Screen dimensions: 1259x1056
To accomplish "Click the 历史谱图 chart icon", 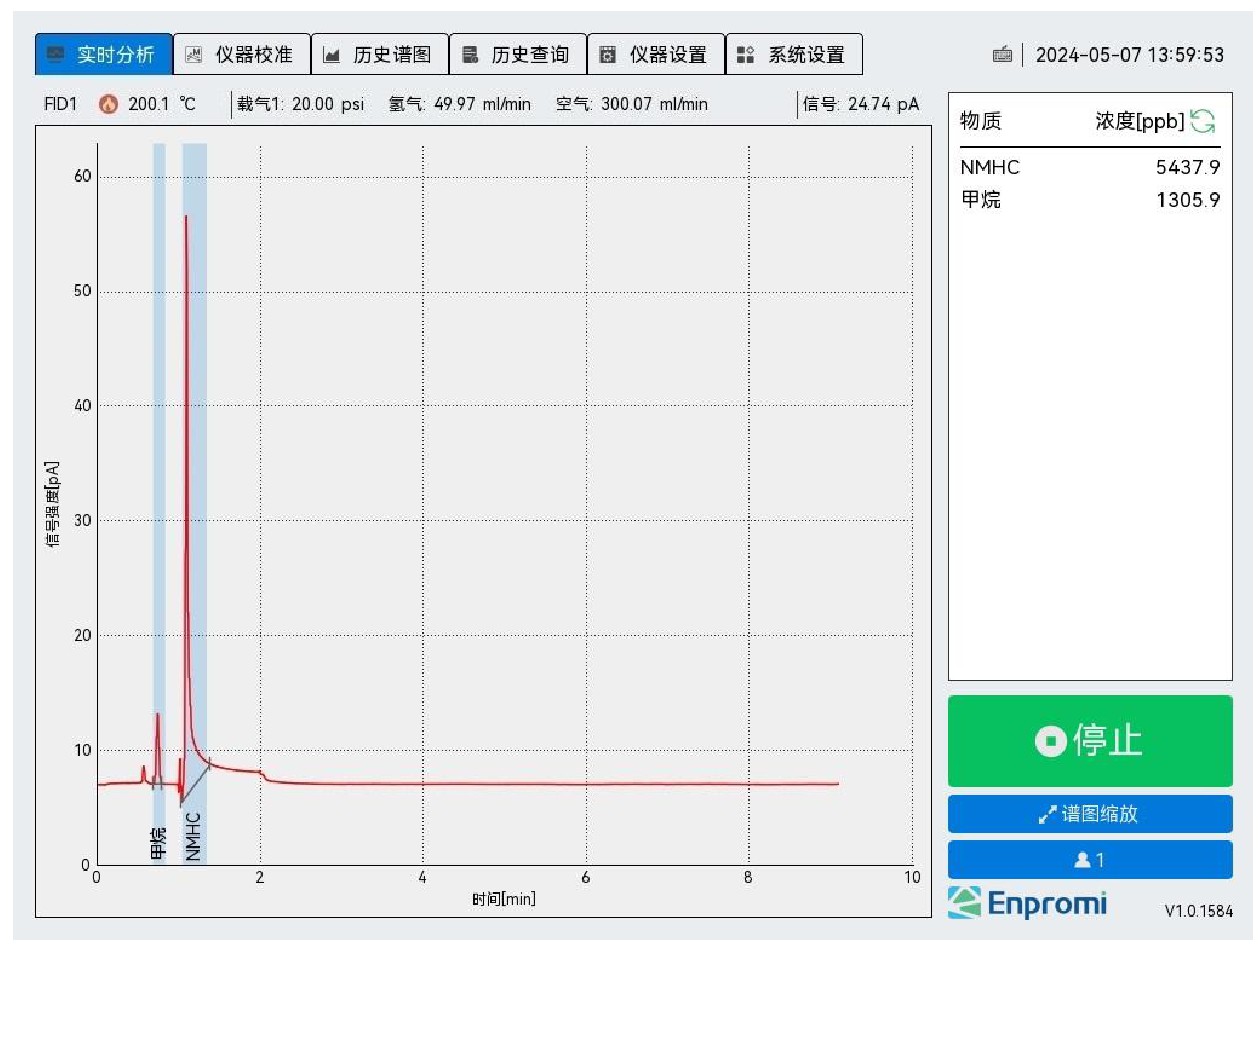I will click(332, 54).
